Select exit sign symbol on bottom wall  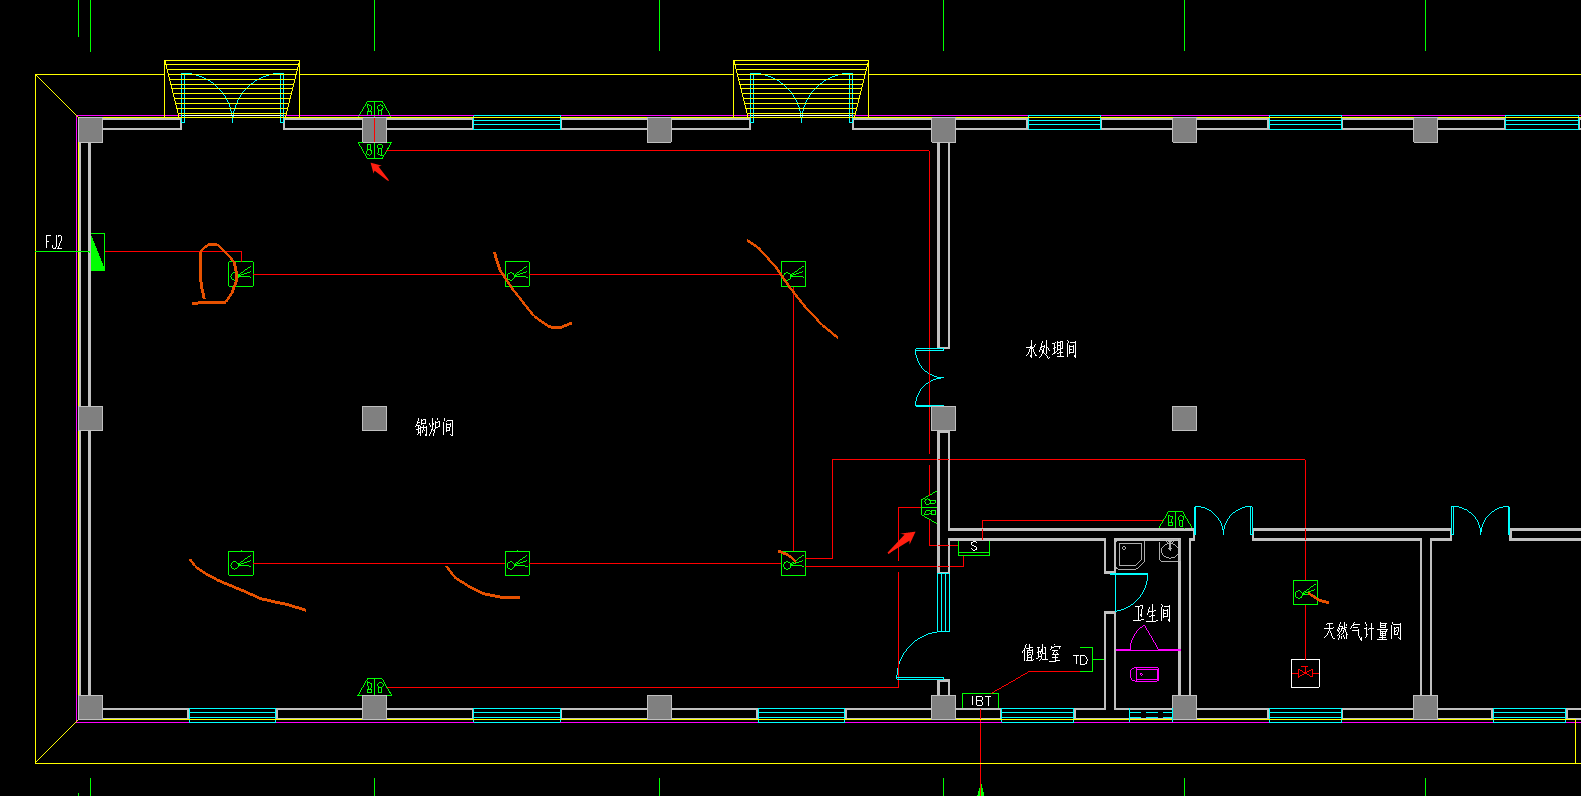[374, 687]
